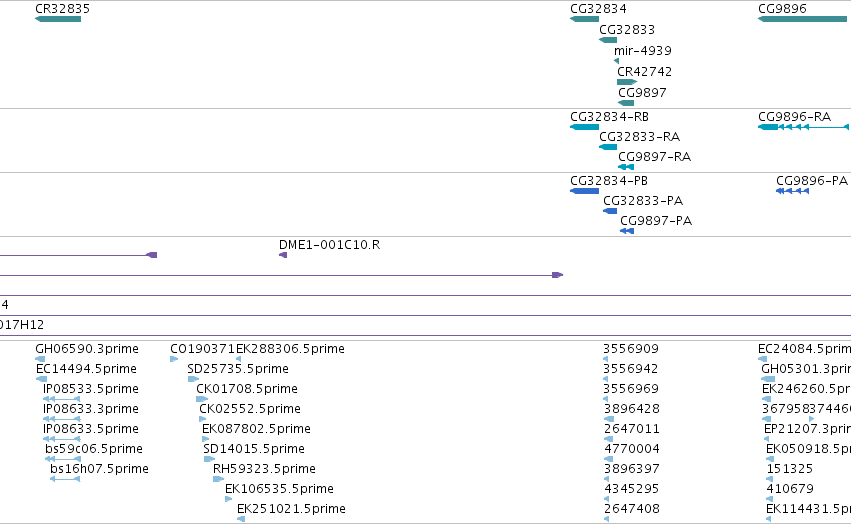Select the CG32834 gene label

[x=598, y=9]
